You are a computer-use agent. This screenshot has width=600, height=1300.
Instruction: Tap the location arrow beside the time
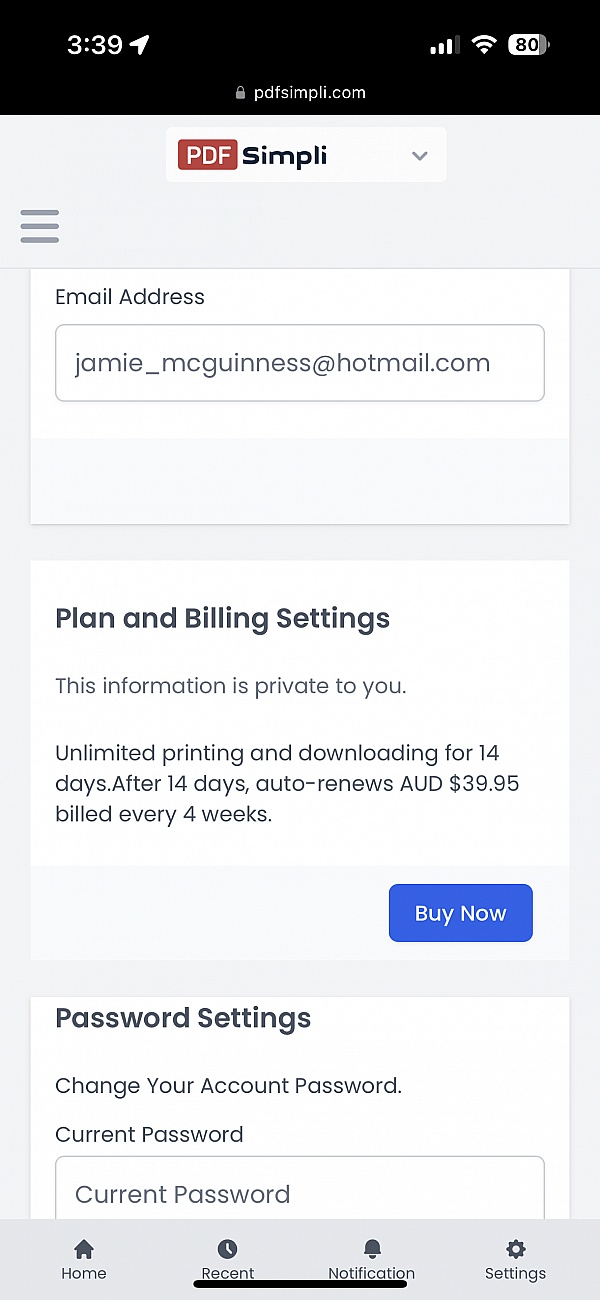[x=140, y=45]
